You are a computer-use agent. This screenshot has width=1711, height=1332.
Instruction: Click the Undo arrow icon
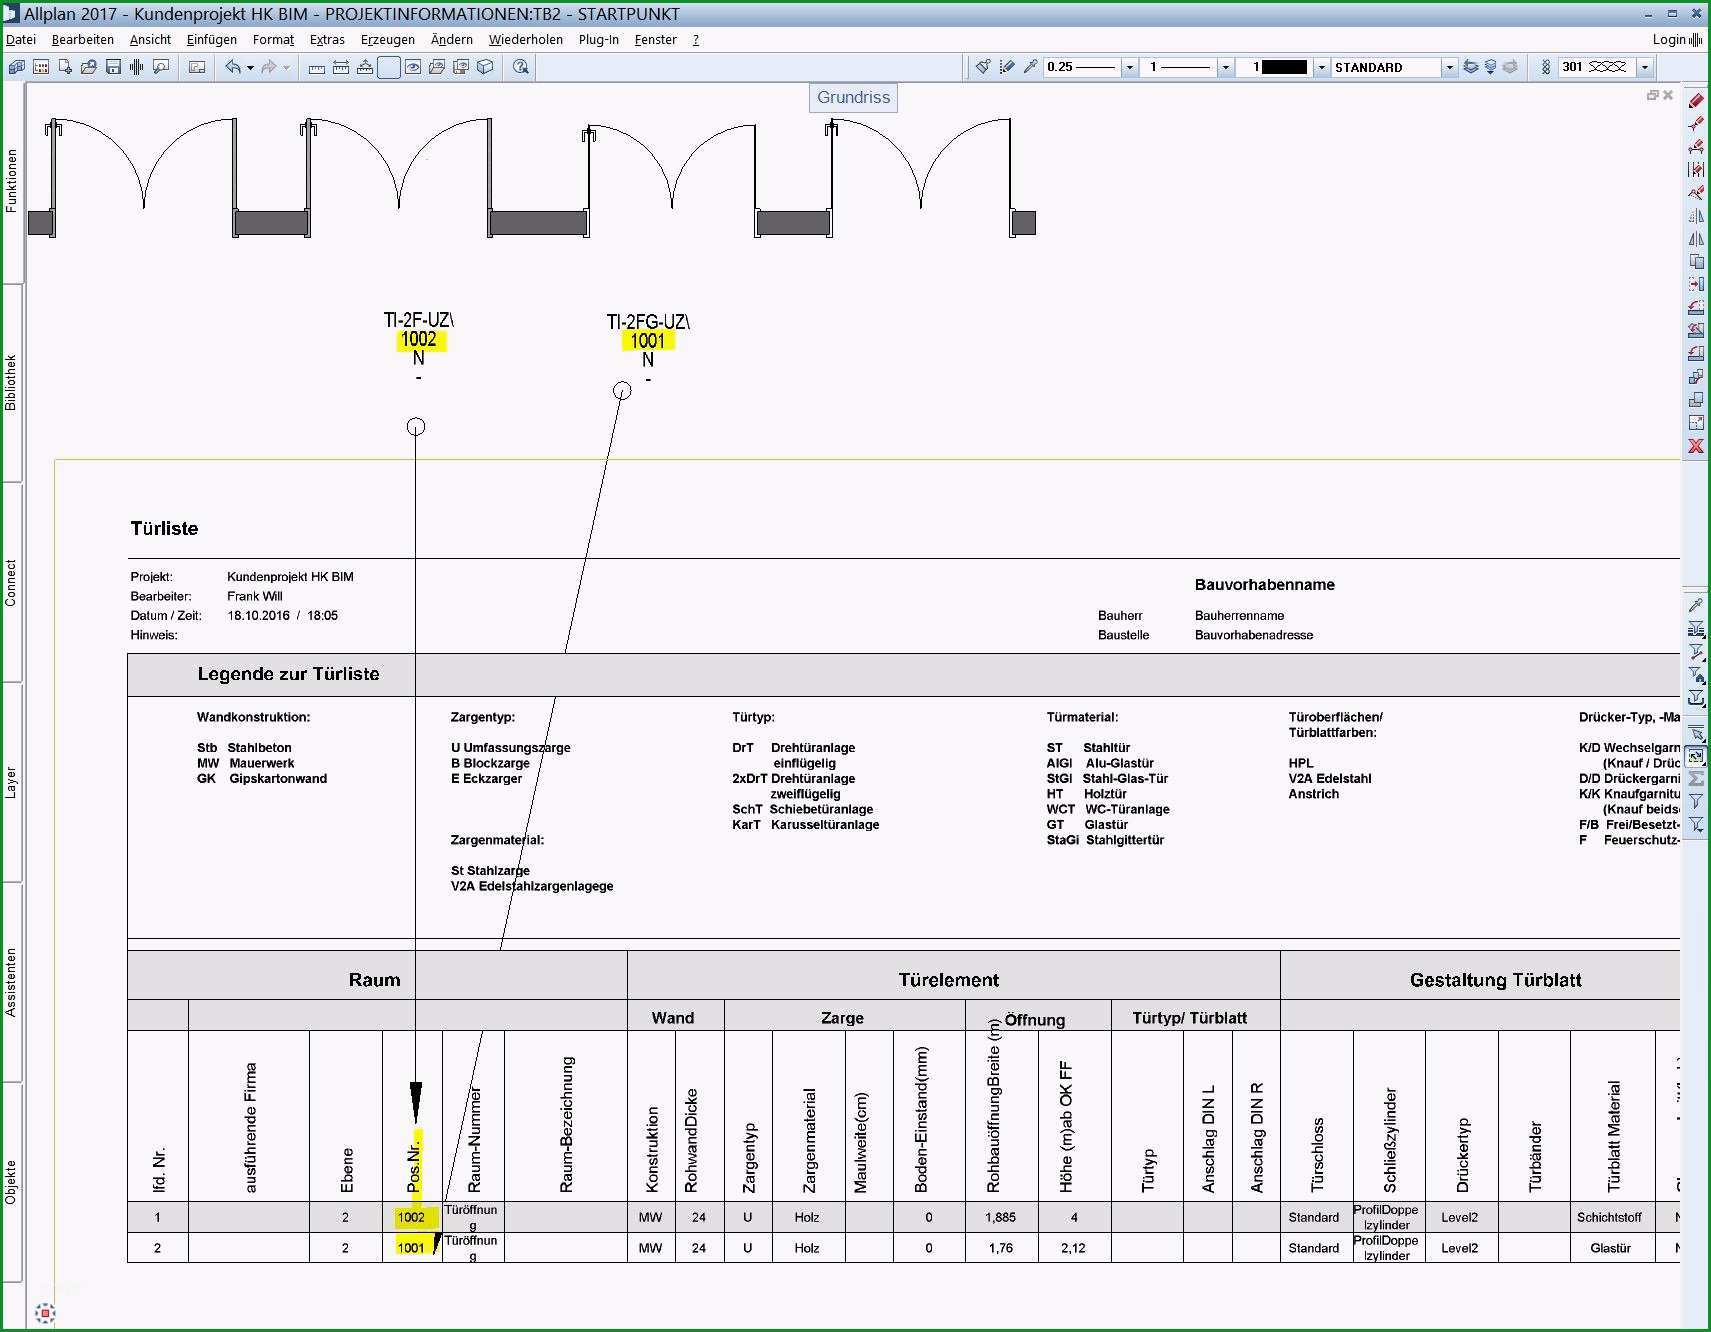[233, 67]
